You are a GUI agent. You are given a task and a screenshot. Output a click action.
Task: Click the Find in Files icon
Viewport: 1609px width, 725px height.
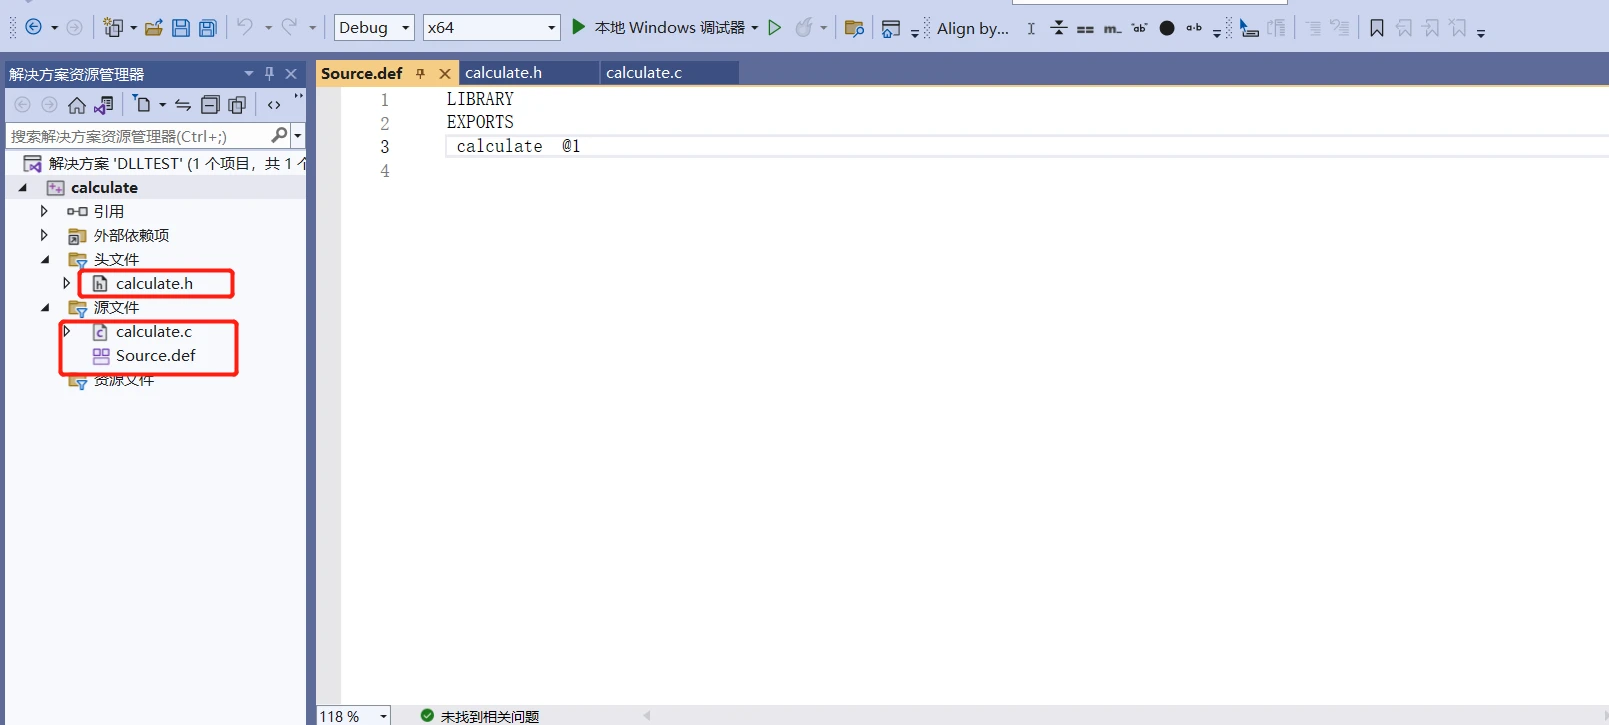[854, 28]
